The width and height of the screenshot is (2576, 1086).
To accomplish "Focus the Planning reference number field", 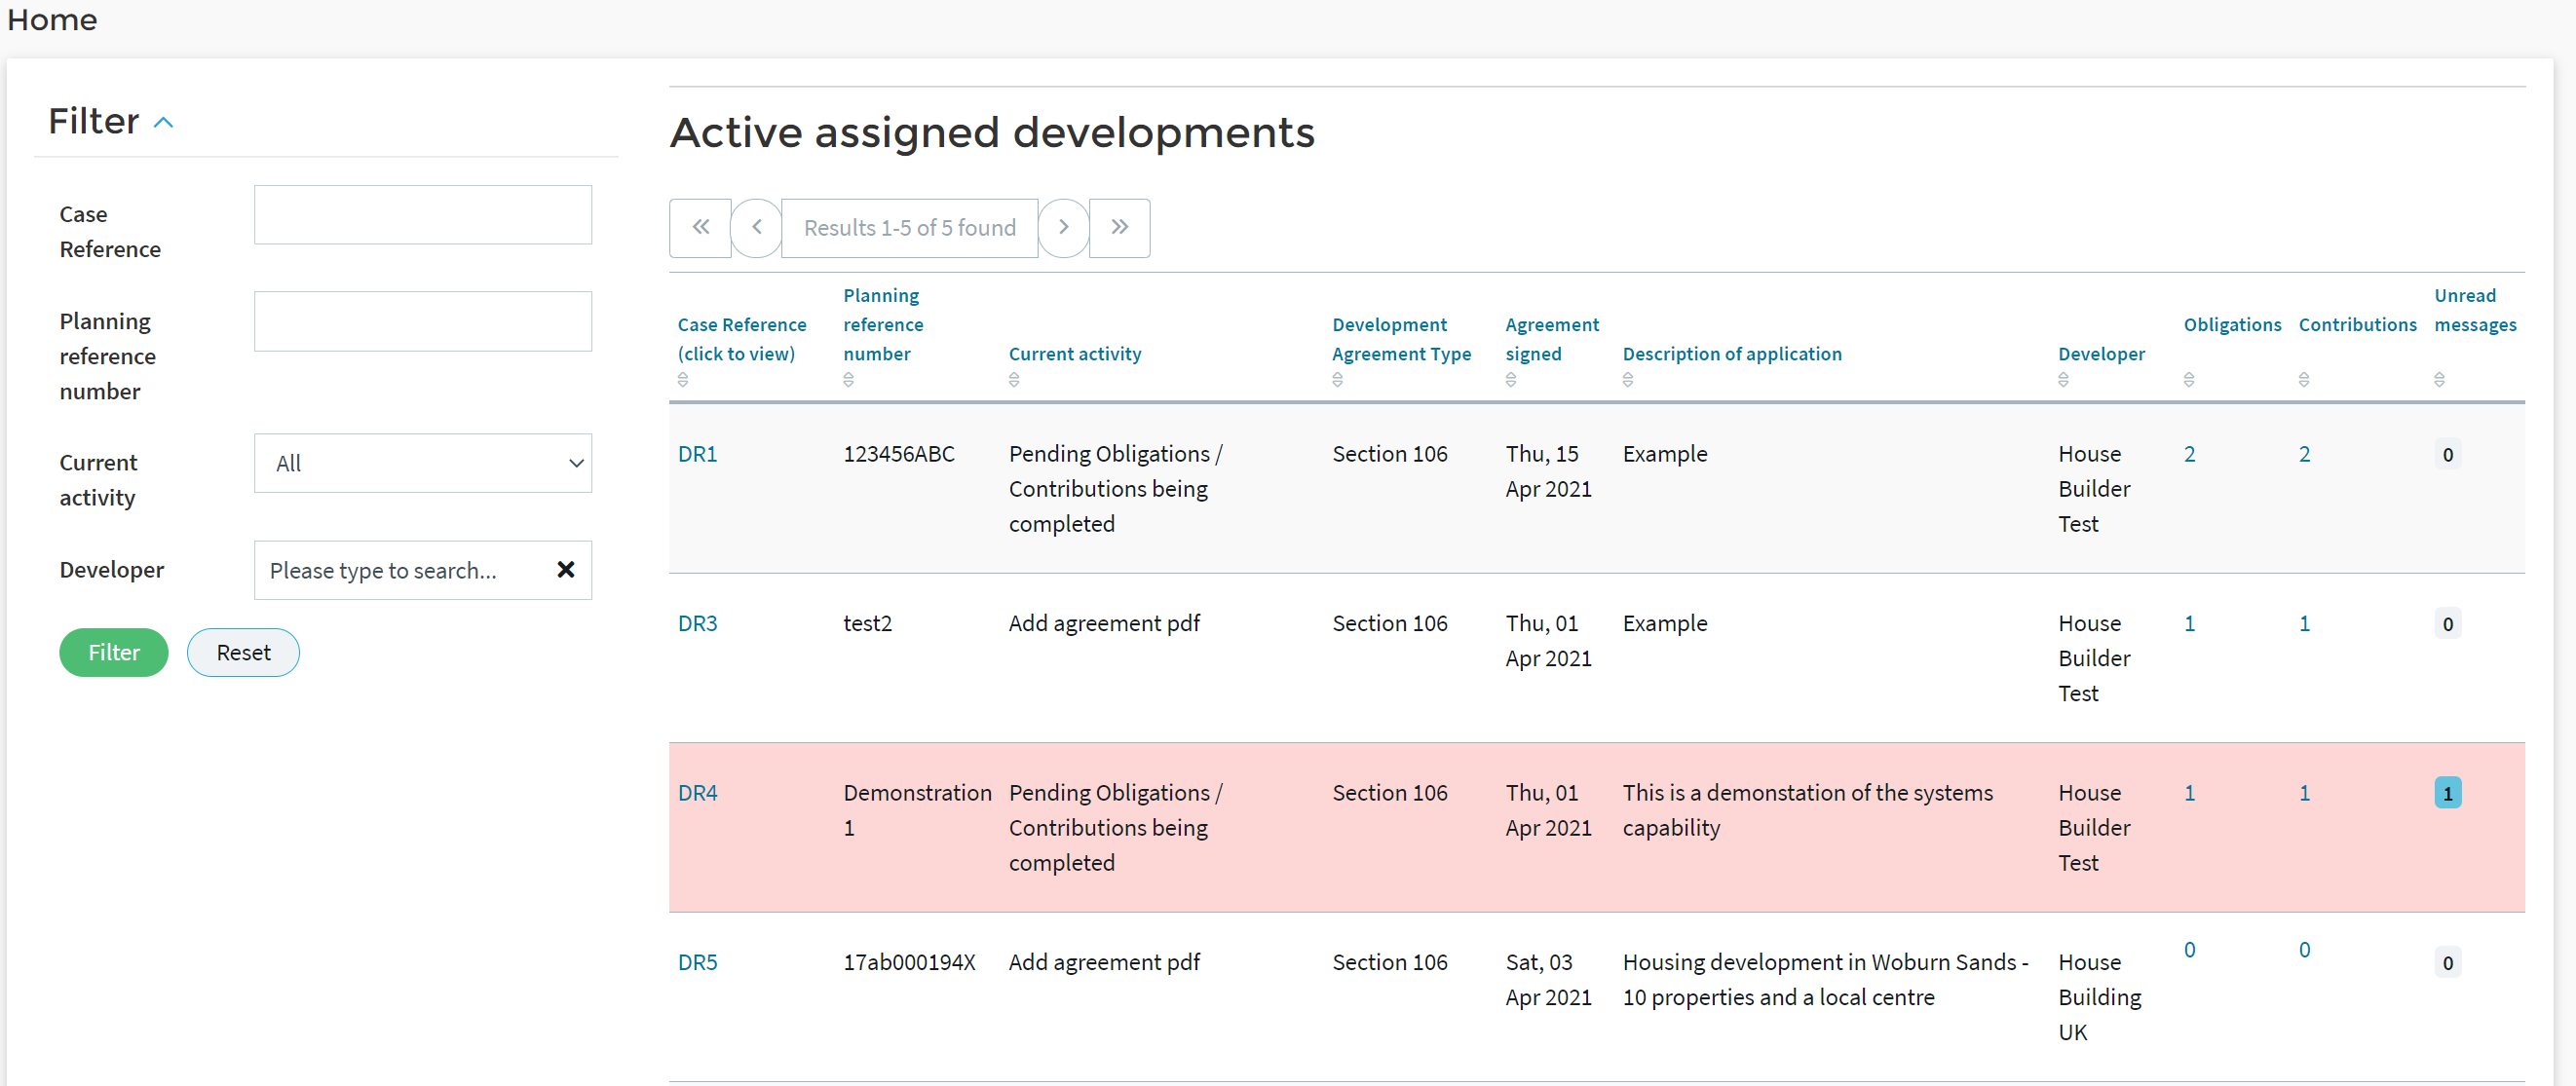I will (x=422, y=321).
